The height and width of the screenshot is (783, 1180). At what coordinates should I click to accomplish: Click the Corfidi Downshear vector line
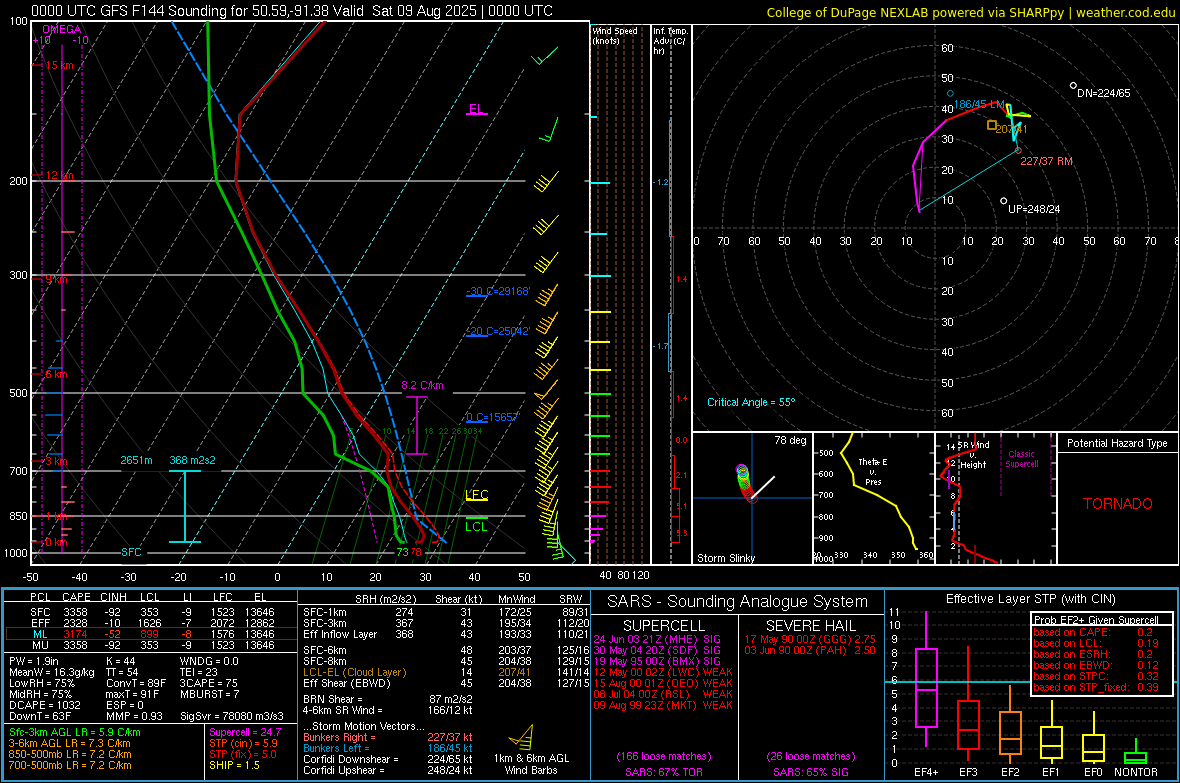coord(388,759)
